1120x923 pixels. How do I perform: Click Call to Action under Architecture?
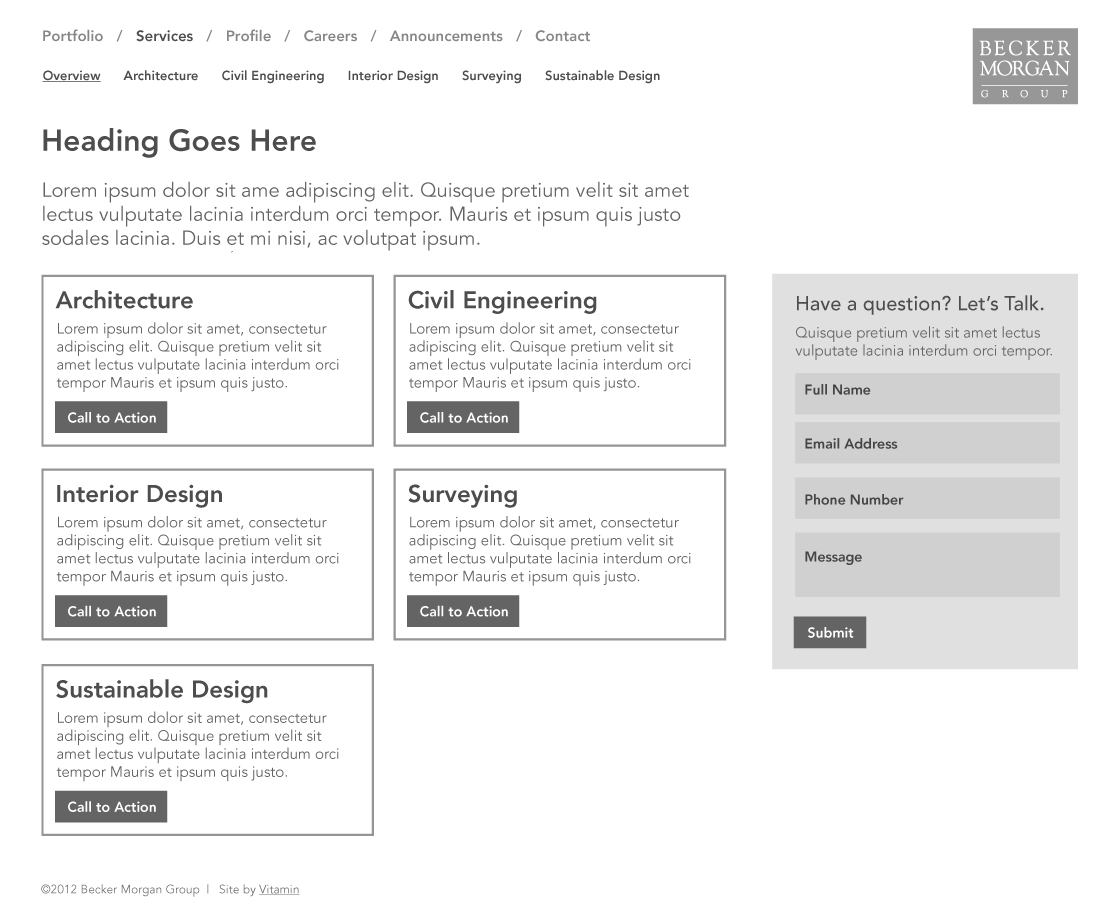pos(111,418)
